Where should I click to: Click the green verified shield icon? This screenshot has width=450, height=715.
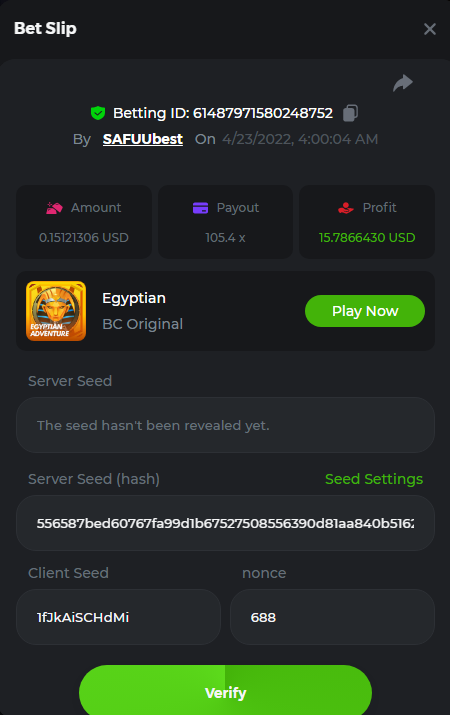[x=98, y=113]
